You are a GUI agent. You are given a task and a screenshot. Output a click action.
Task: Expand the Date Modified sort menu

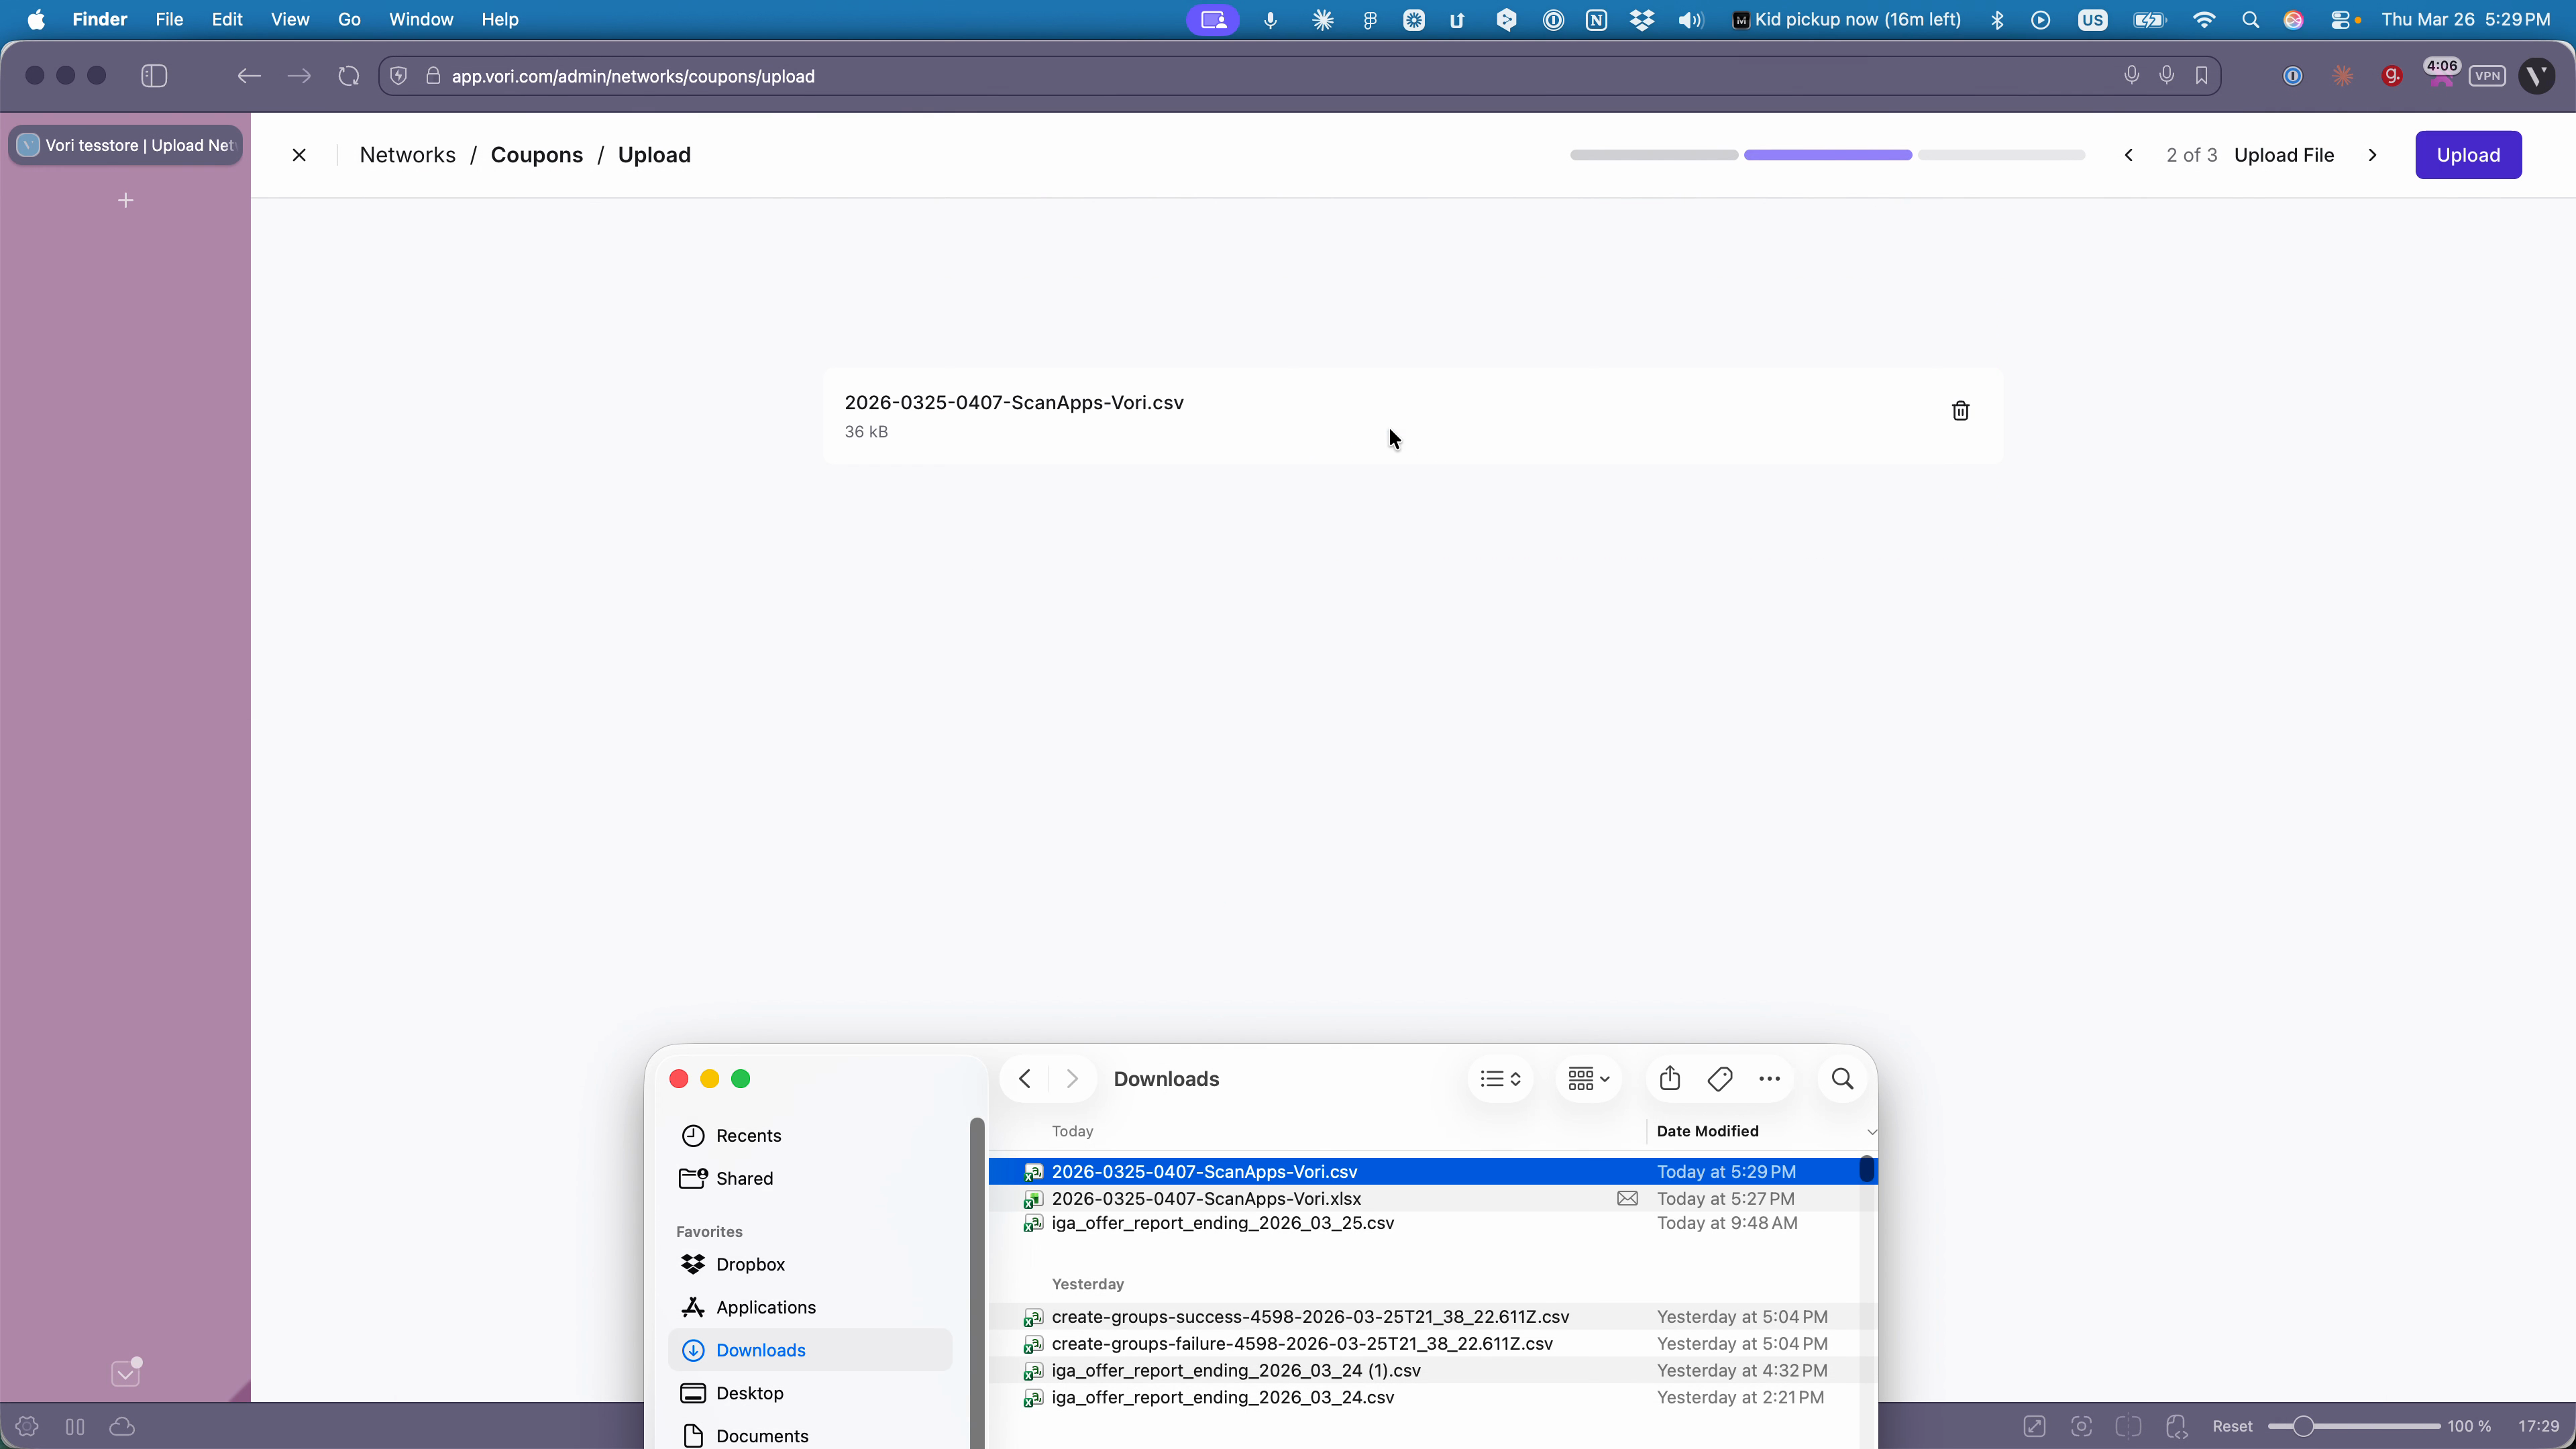click(1872, 1131)
